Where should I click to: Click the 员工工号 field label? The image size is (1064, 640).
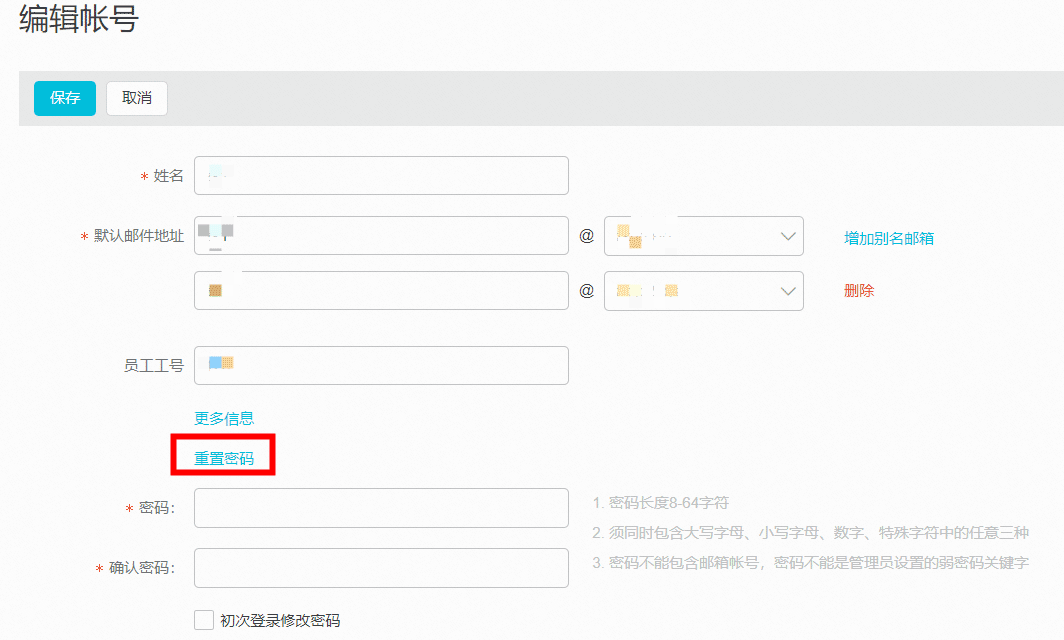154,366
